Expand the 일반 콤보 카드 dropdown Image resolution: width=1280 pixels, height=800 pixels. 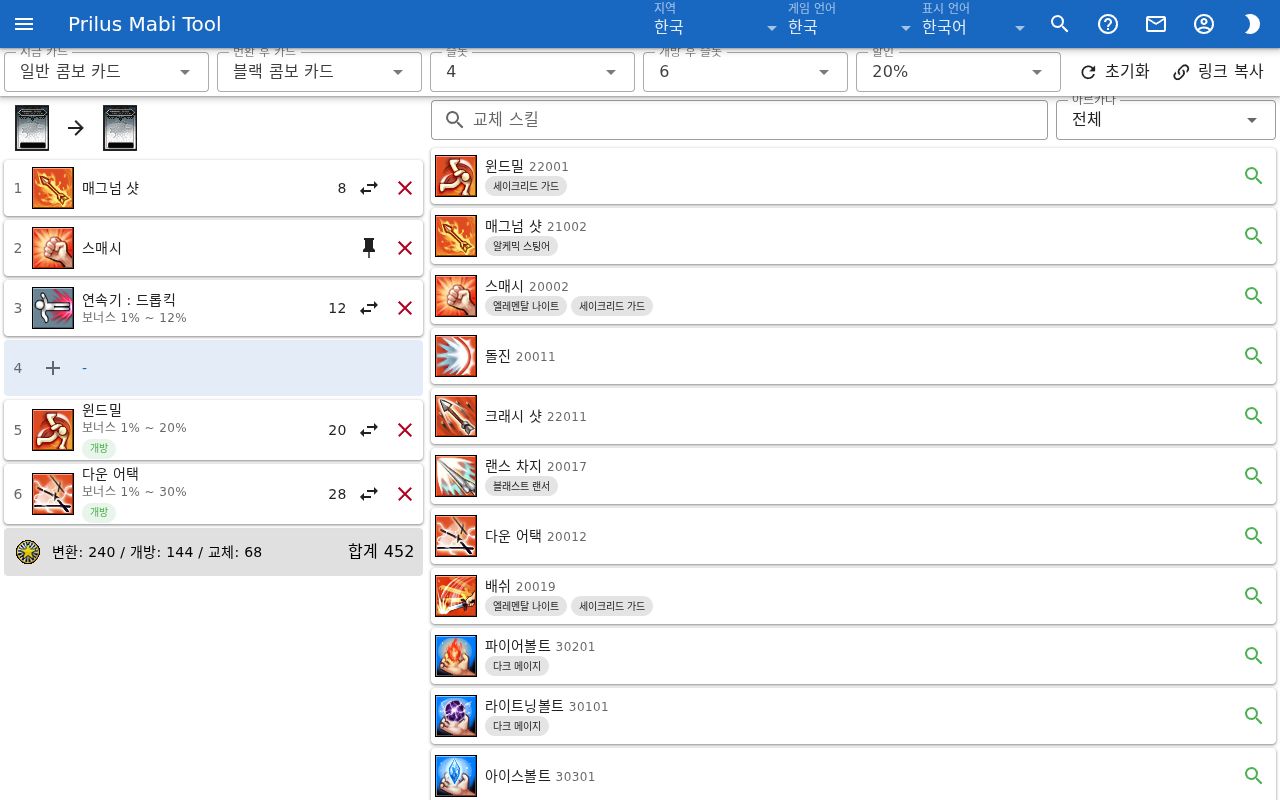106,72
